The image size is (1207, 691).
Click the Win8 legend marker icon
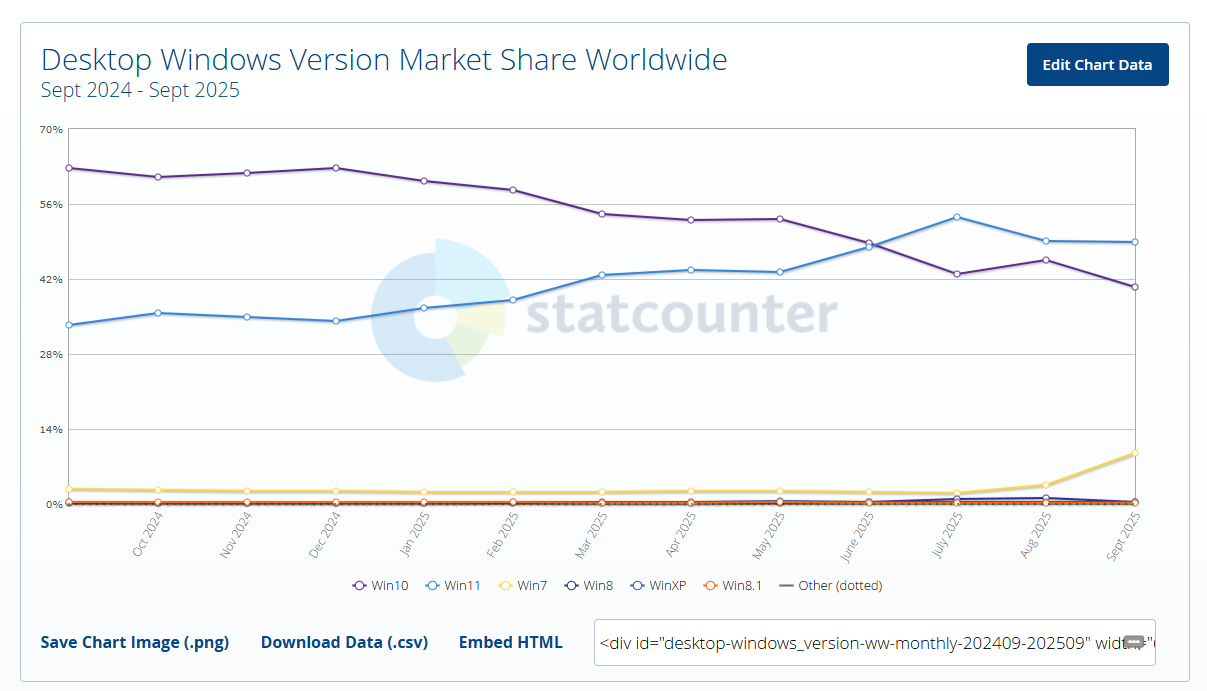(571, 586)
